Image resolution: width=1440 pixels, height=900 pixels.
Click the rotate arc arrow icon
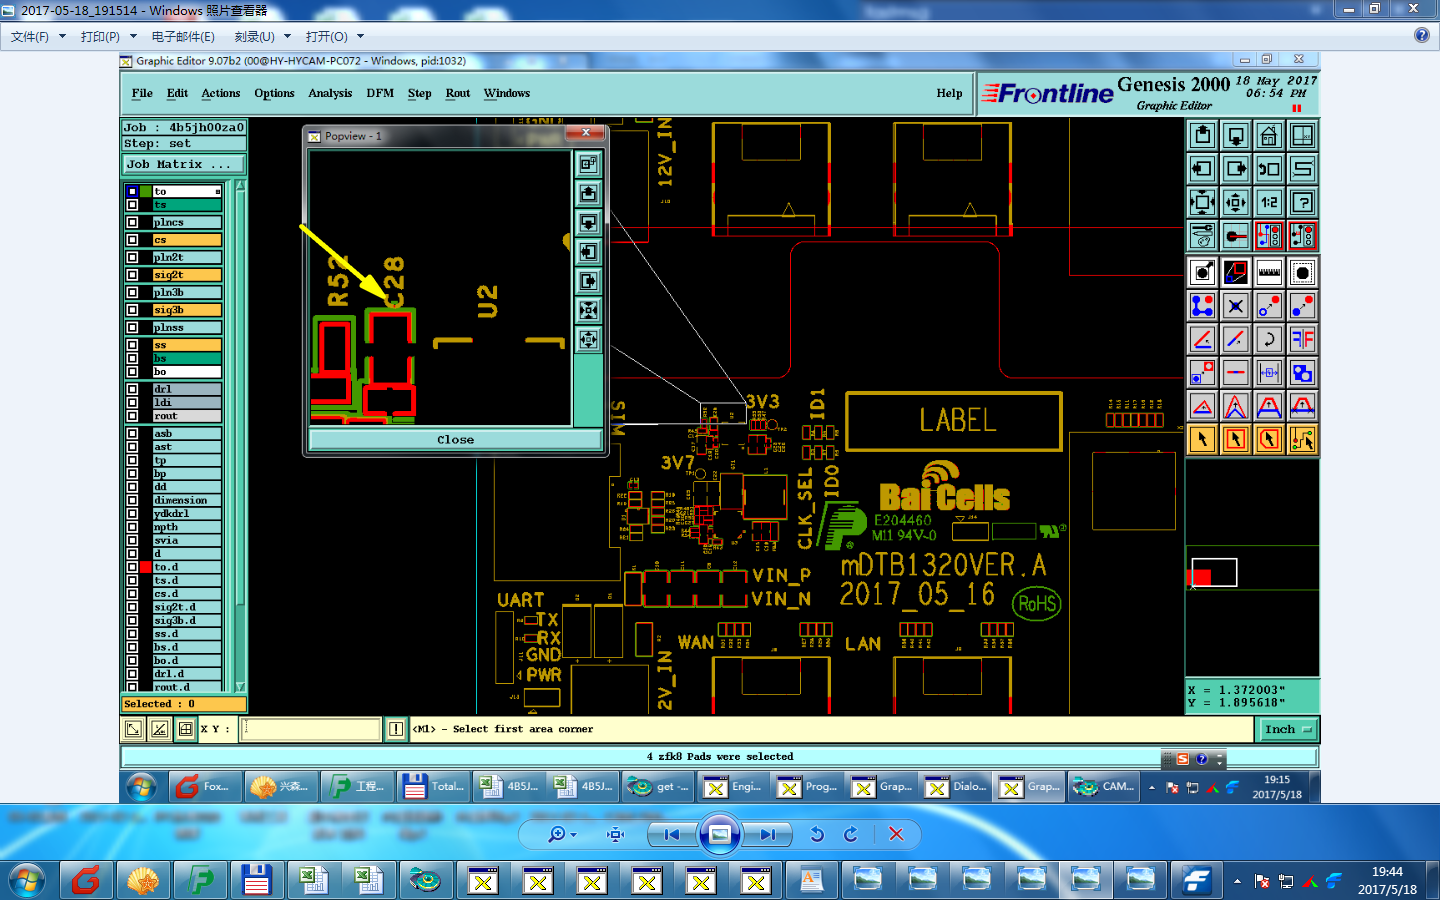[1269, 339]
